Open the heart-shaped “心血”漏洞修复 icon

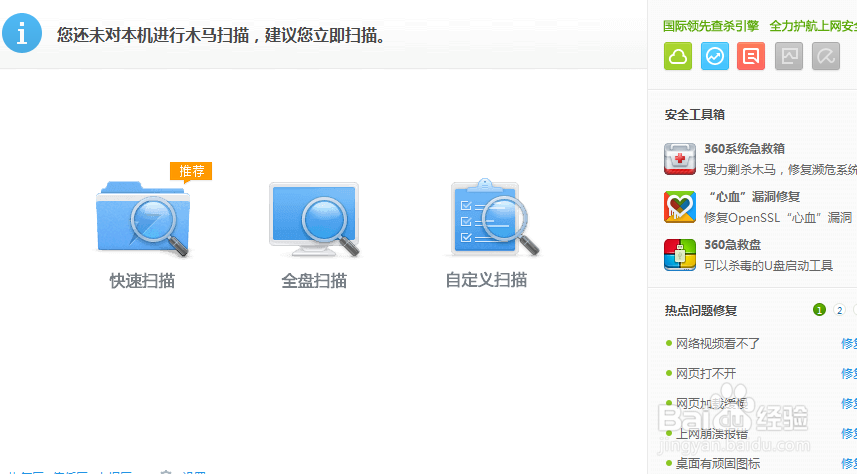coord(680,207)
